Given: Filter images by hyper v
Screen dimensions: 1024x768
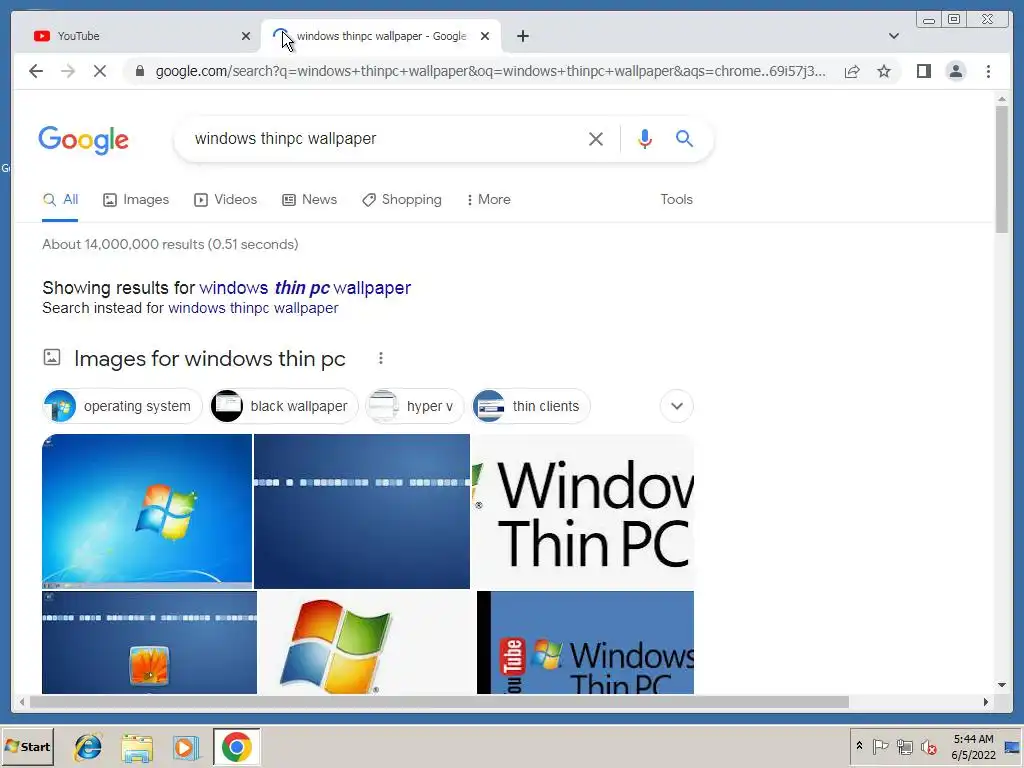Looking at the screenshot, I should coord(415,406).
